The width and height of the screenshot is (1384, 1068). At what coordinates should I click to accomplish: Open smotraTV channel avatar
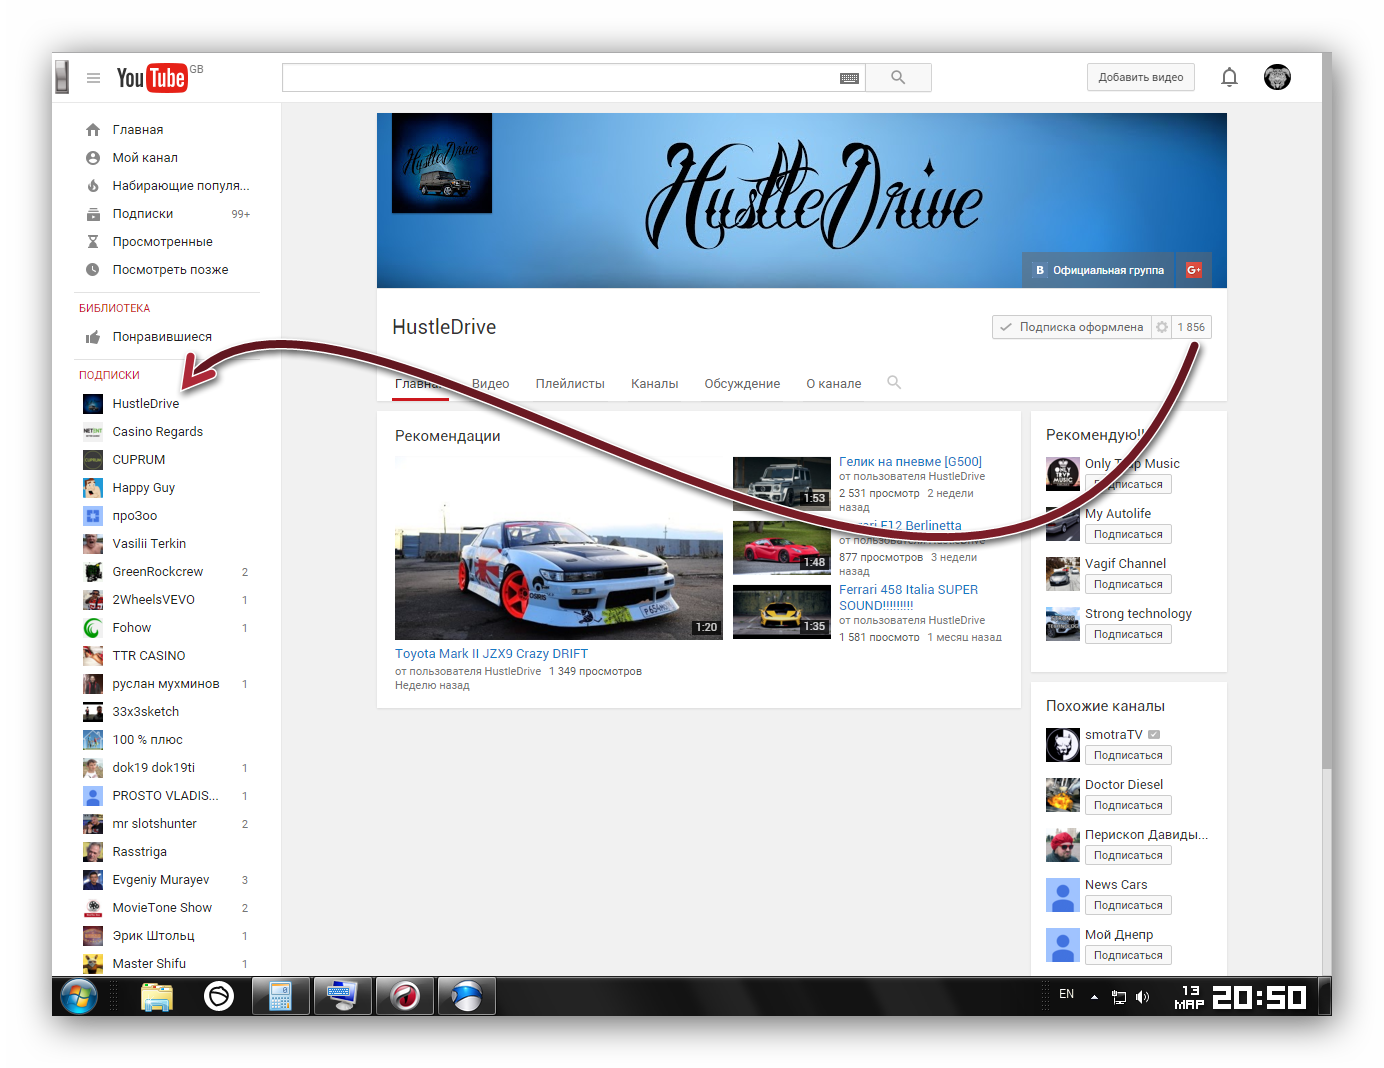coord(1063,745)
